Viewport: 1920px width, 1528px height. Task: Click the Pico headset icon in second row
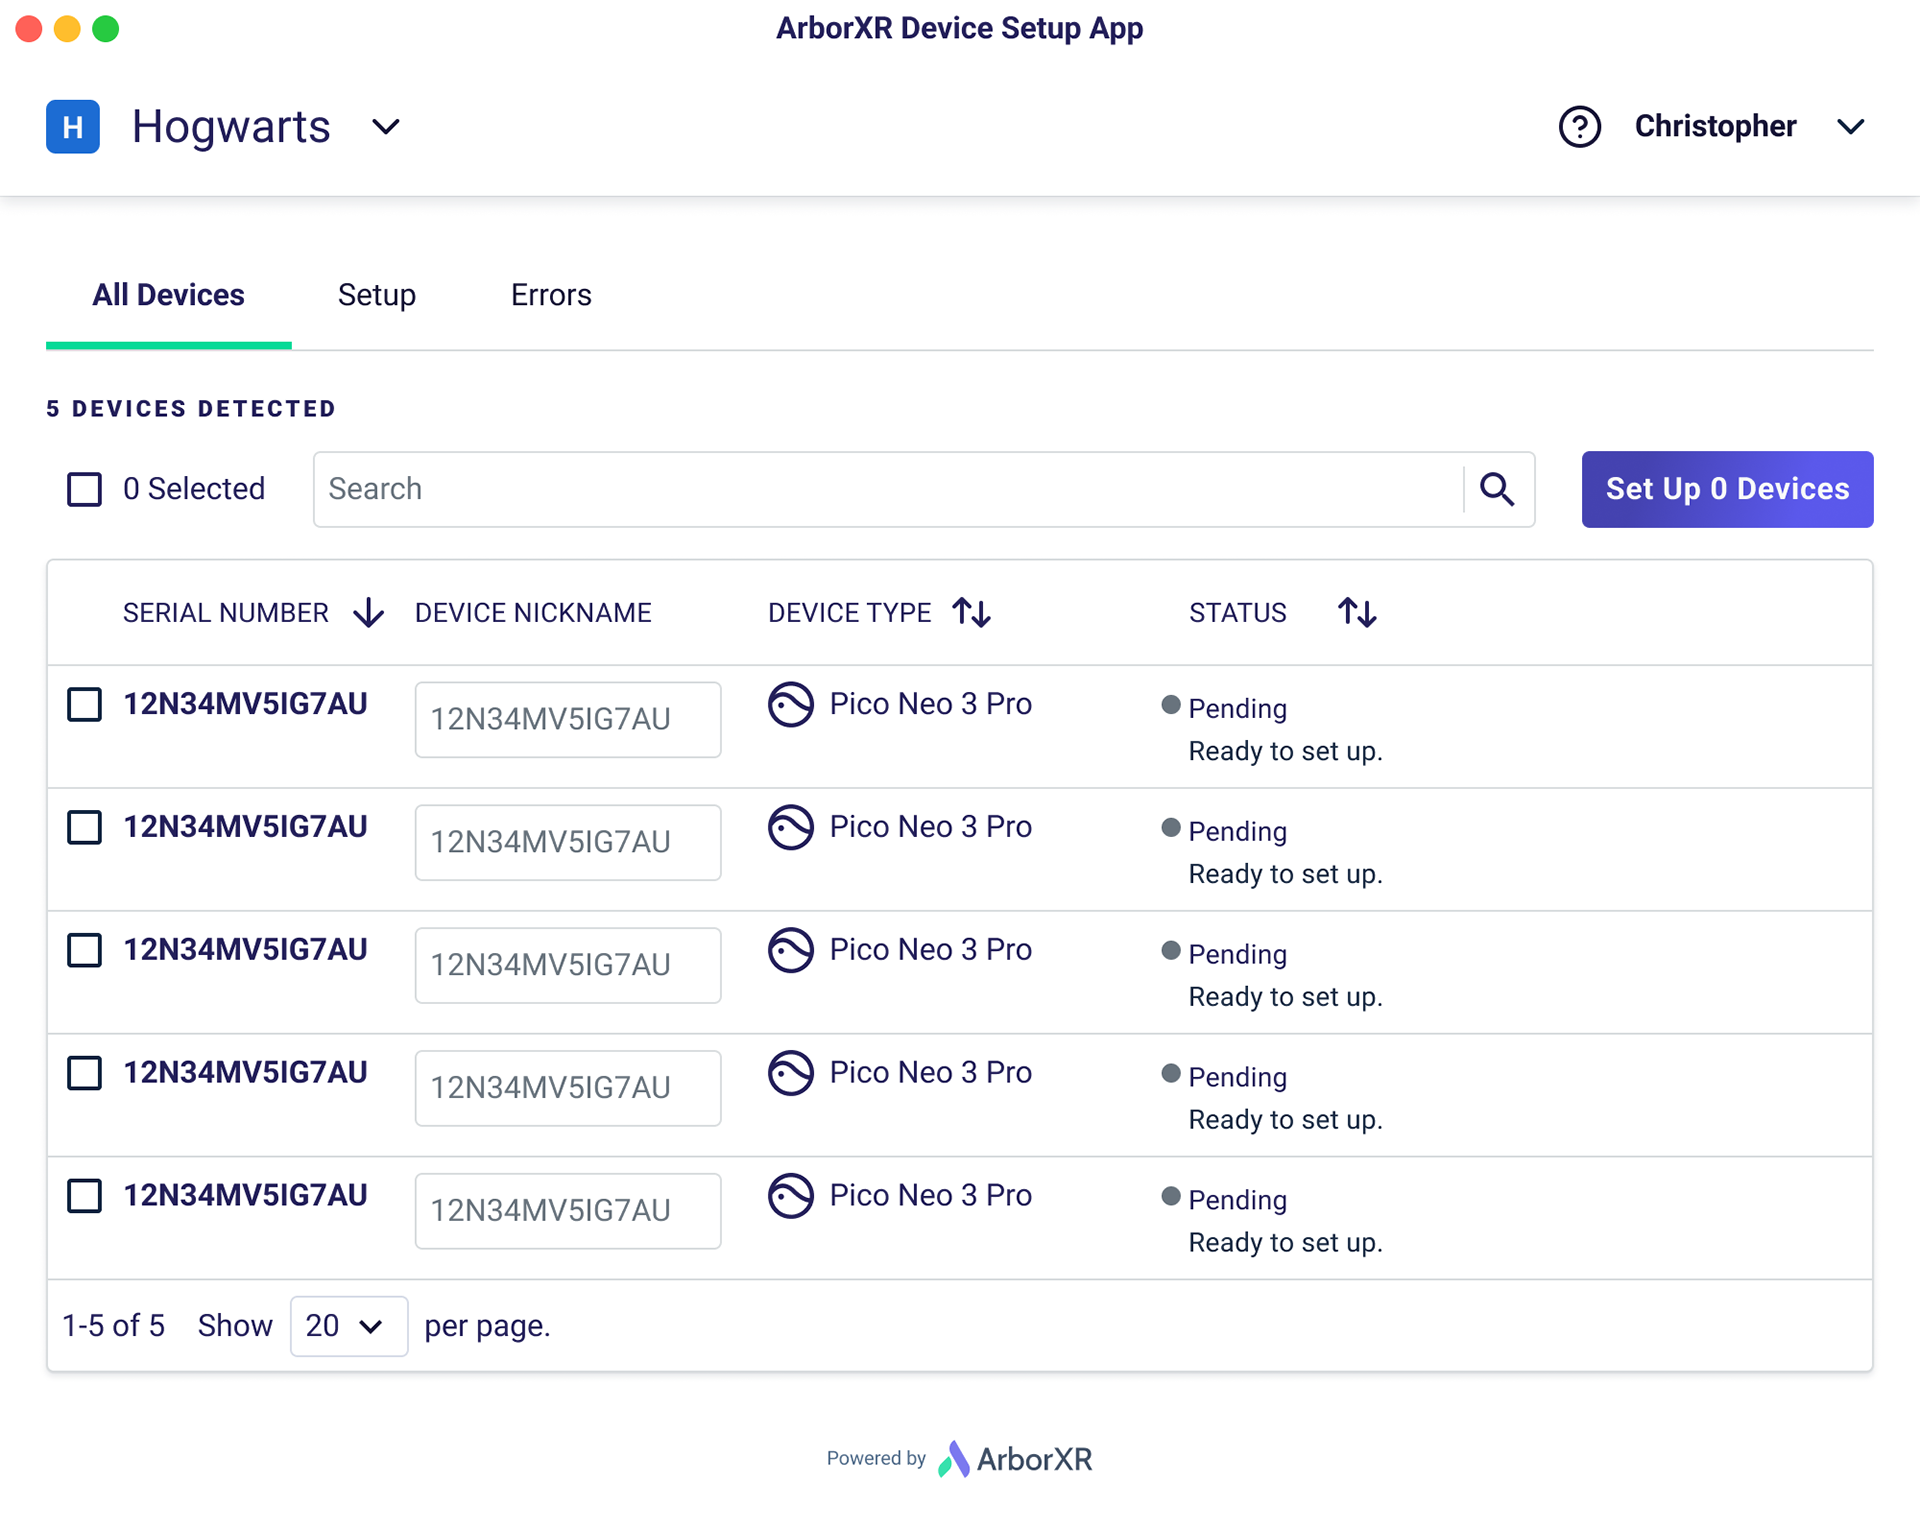pos(791,827)
